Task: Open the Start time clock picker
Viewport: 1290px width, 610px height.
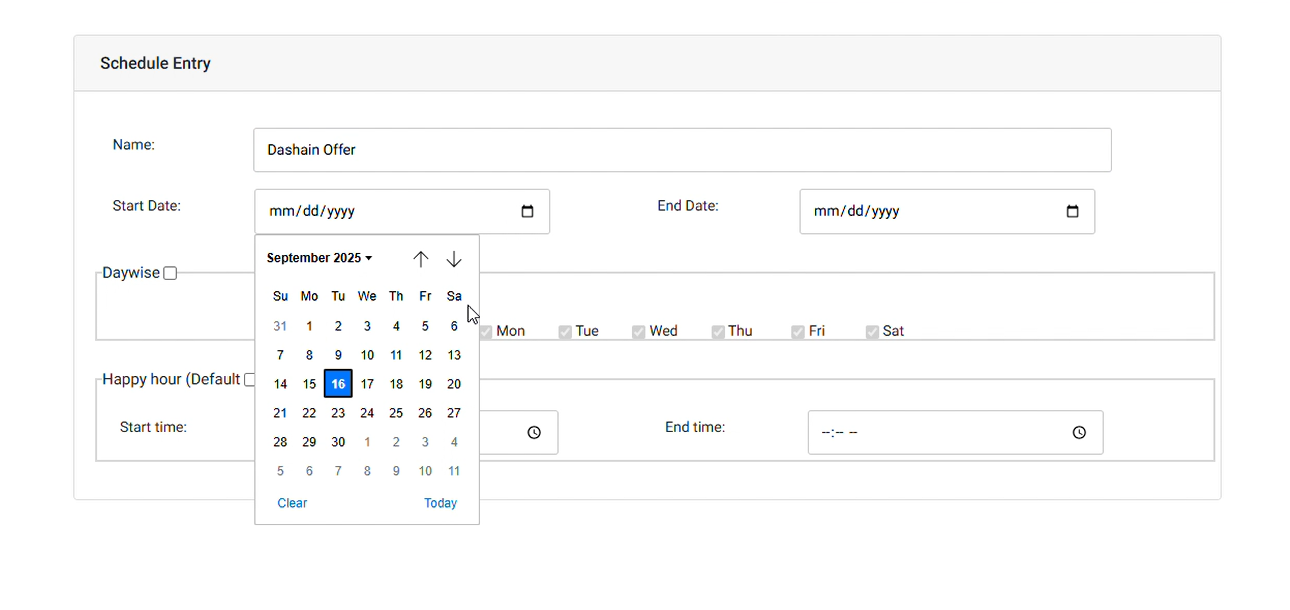Action: coord(533,432)
